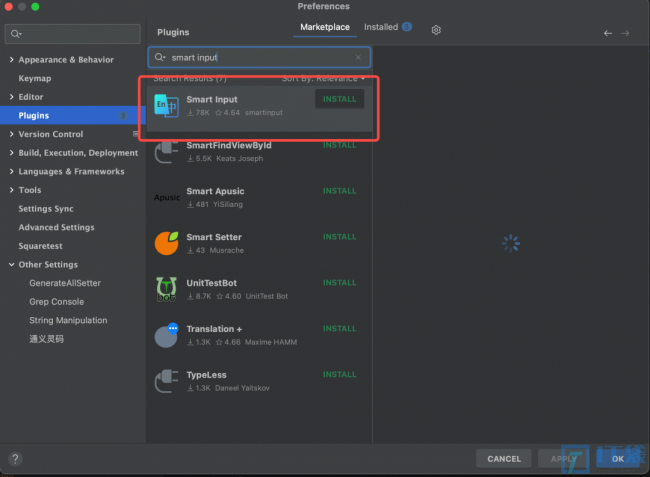Open the plugins gear settings icon
Image resolution: width=650 pixels, height=477 pixels.
(436, 30)
